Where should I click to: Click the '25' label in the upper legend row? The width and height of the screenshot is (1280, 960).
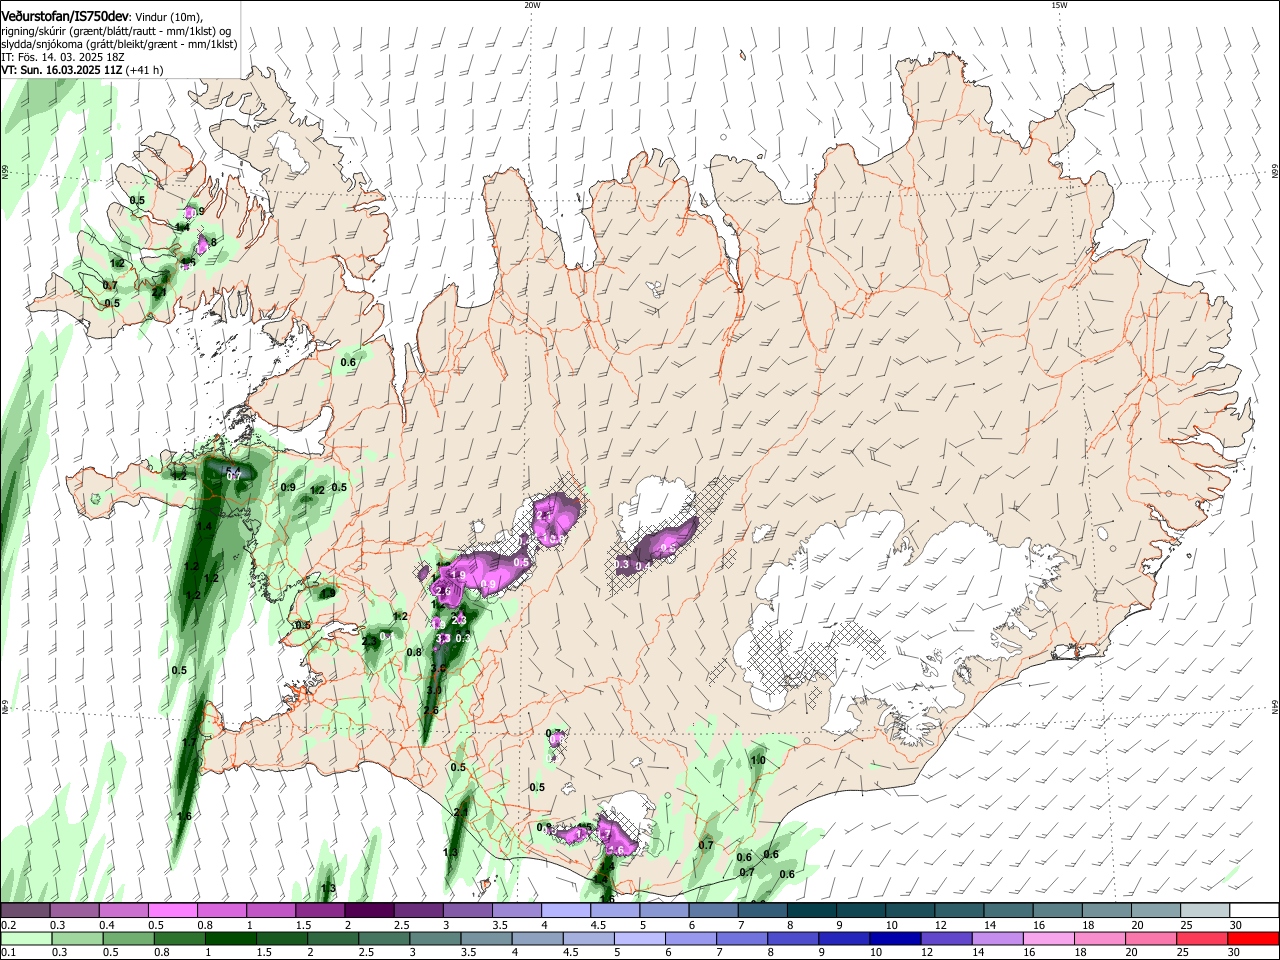pos(1186,925)
